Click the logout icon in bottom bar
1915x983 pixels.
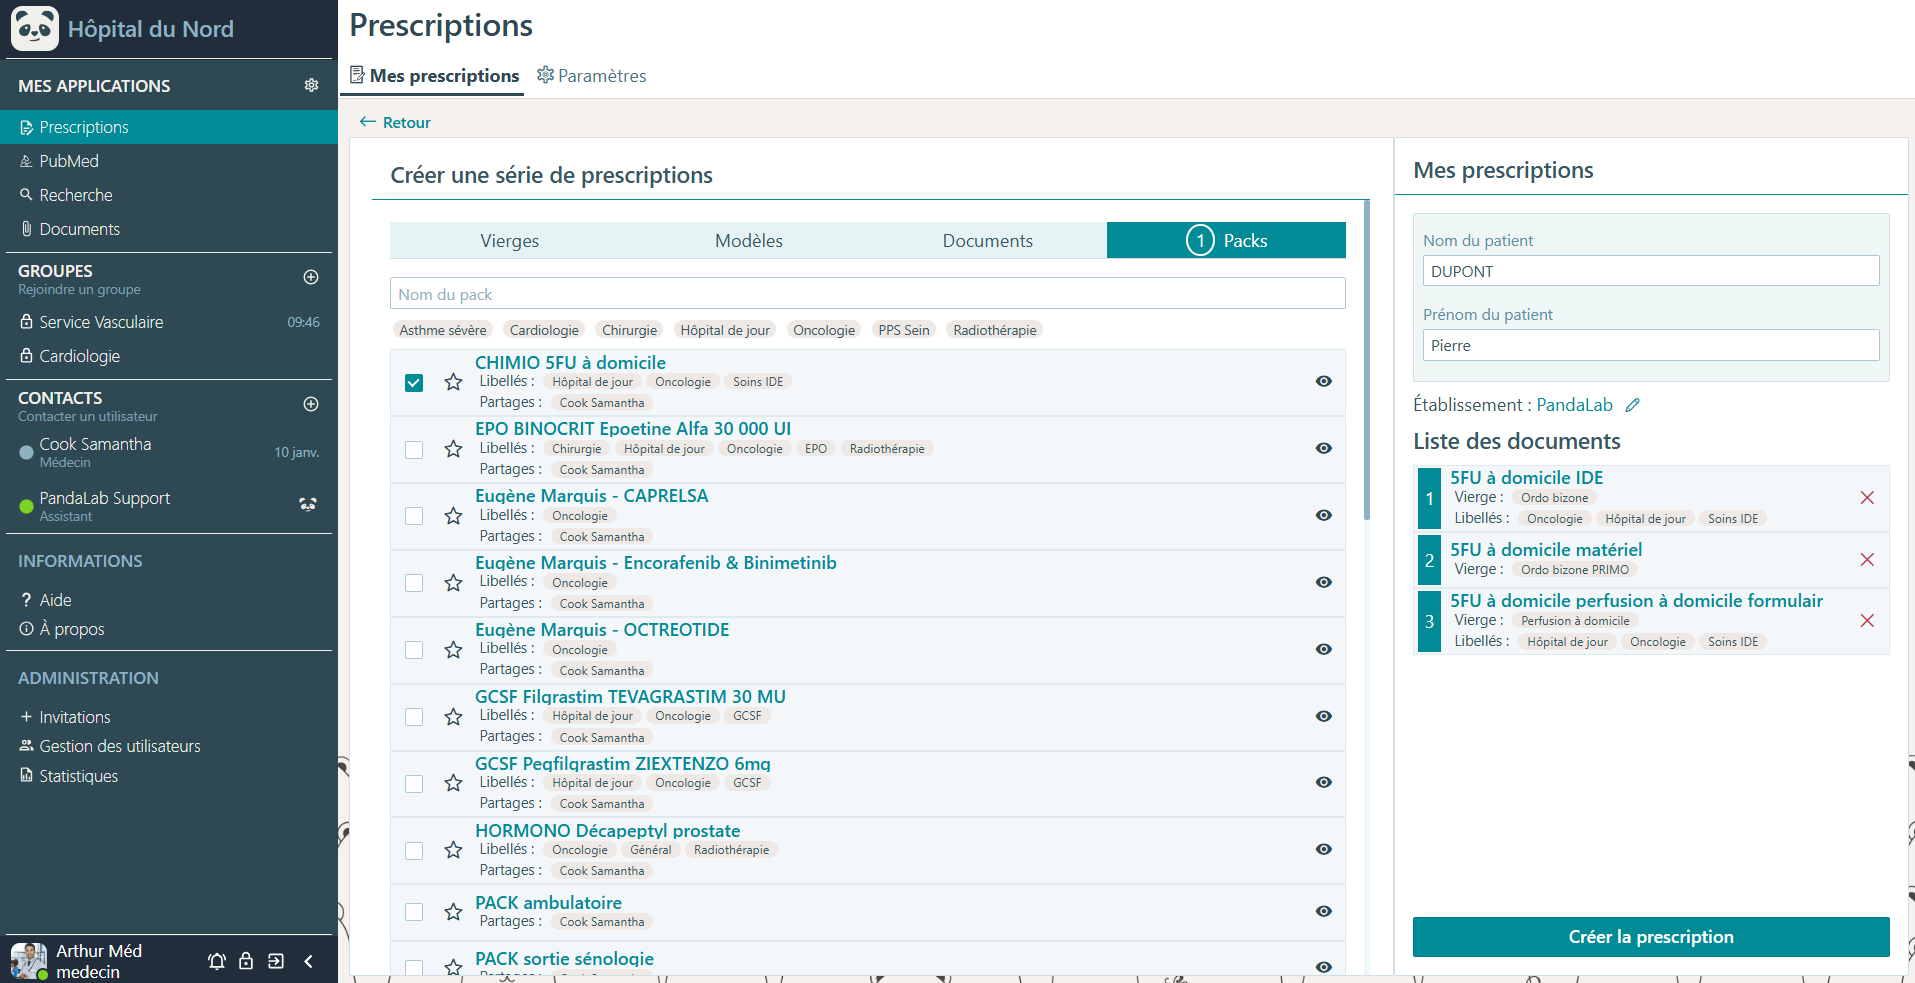point(276,961)
